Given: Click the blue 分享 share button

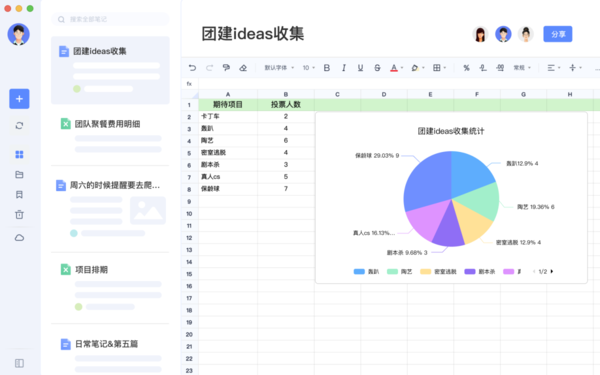Looking at the screenshot, I should pos(558,34).
